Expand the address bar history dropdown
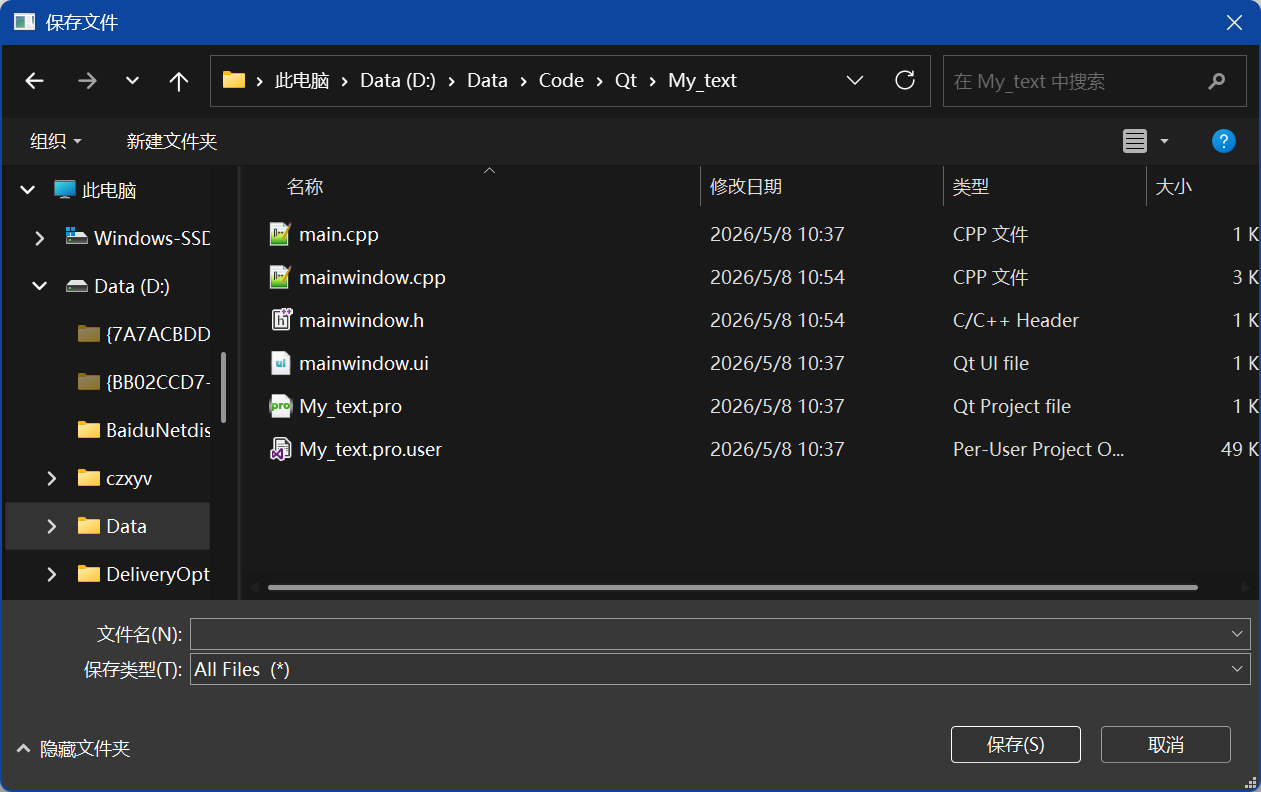 [855, 80]
